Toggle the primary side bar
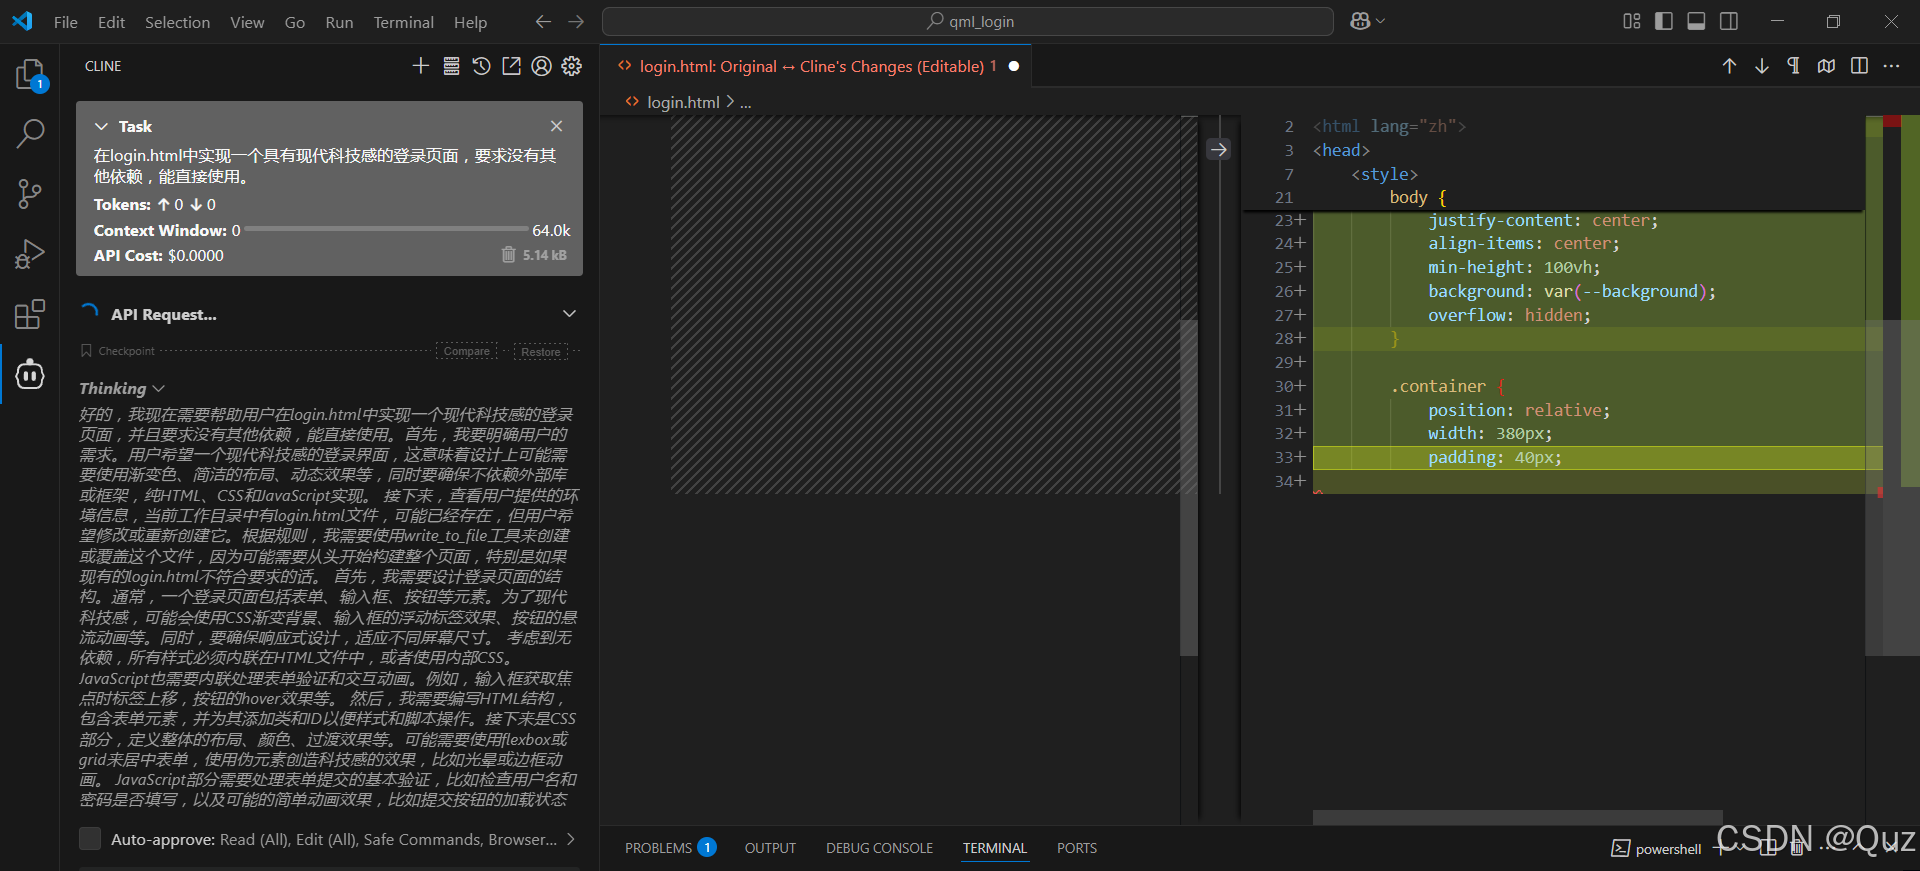This screenshot has width=1920, height=871. [x=1664, y=21]
